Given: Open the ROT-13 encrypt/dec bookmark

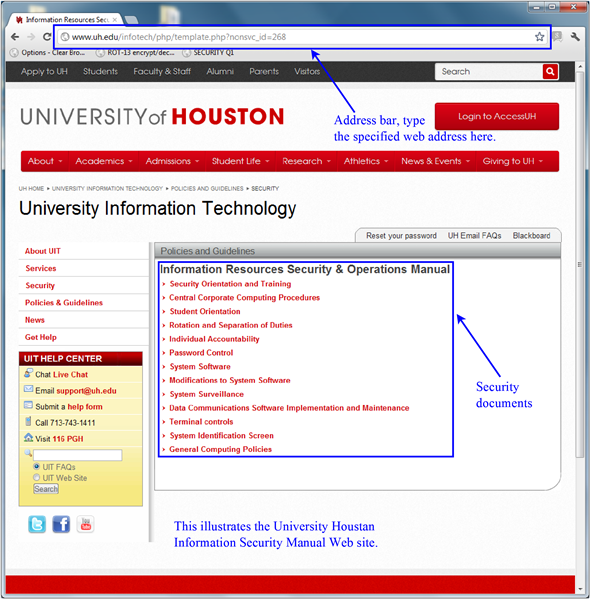Looking at the screenshot, I should coord(135,53).
